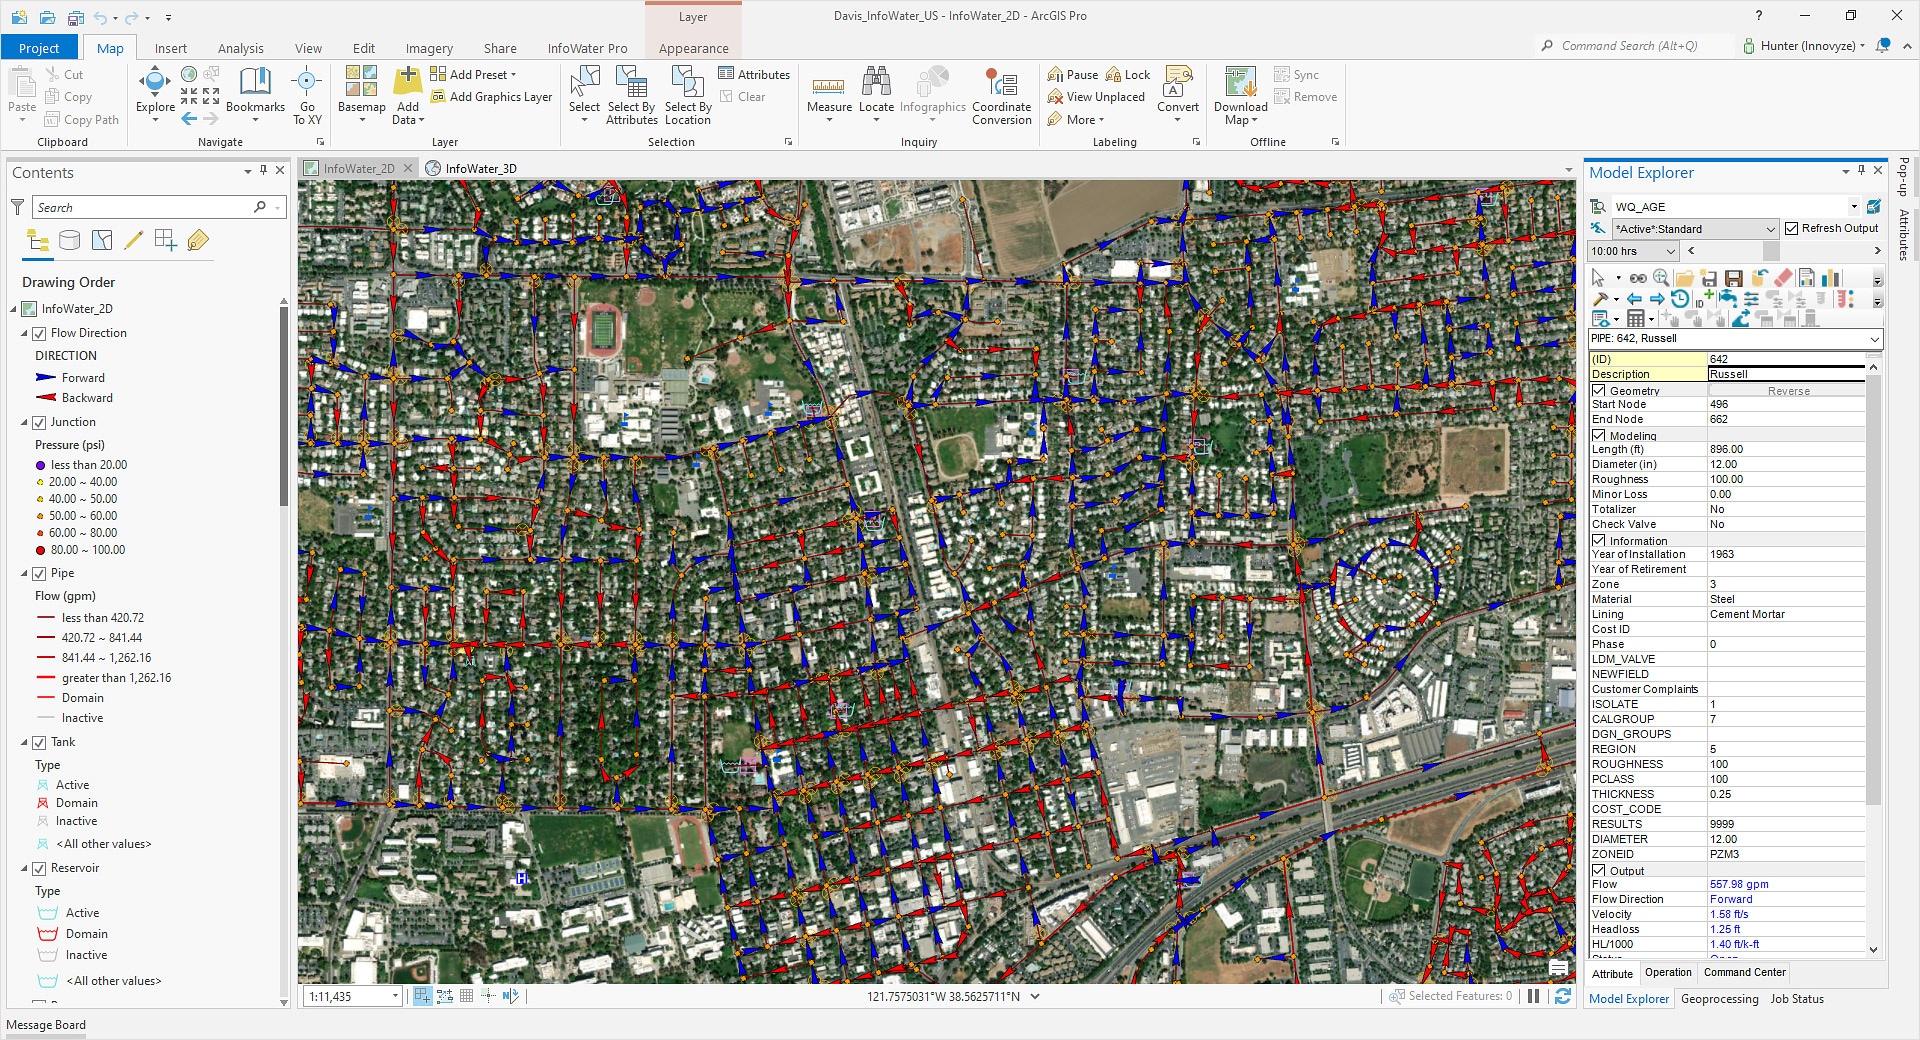This screenshot has height=1040, width=1920.
Task: Expand the map scale 1:11,435 dropdown
Action: point(396,996)
